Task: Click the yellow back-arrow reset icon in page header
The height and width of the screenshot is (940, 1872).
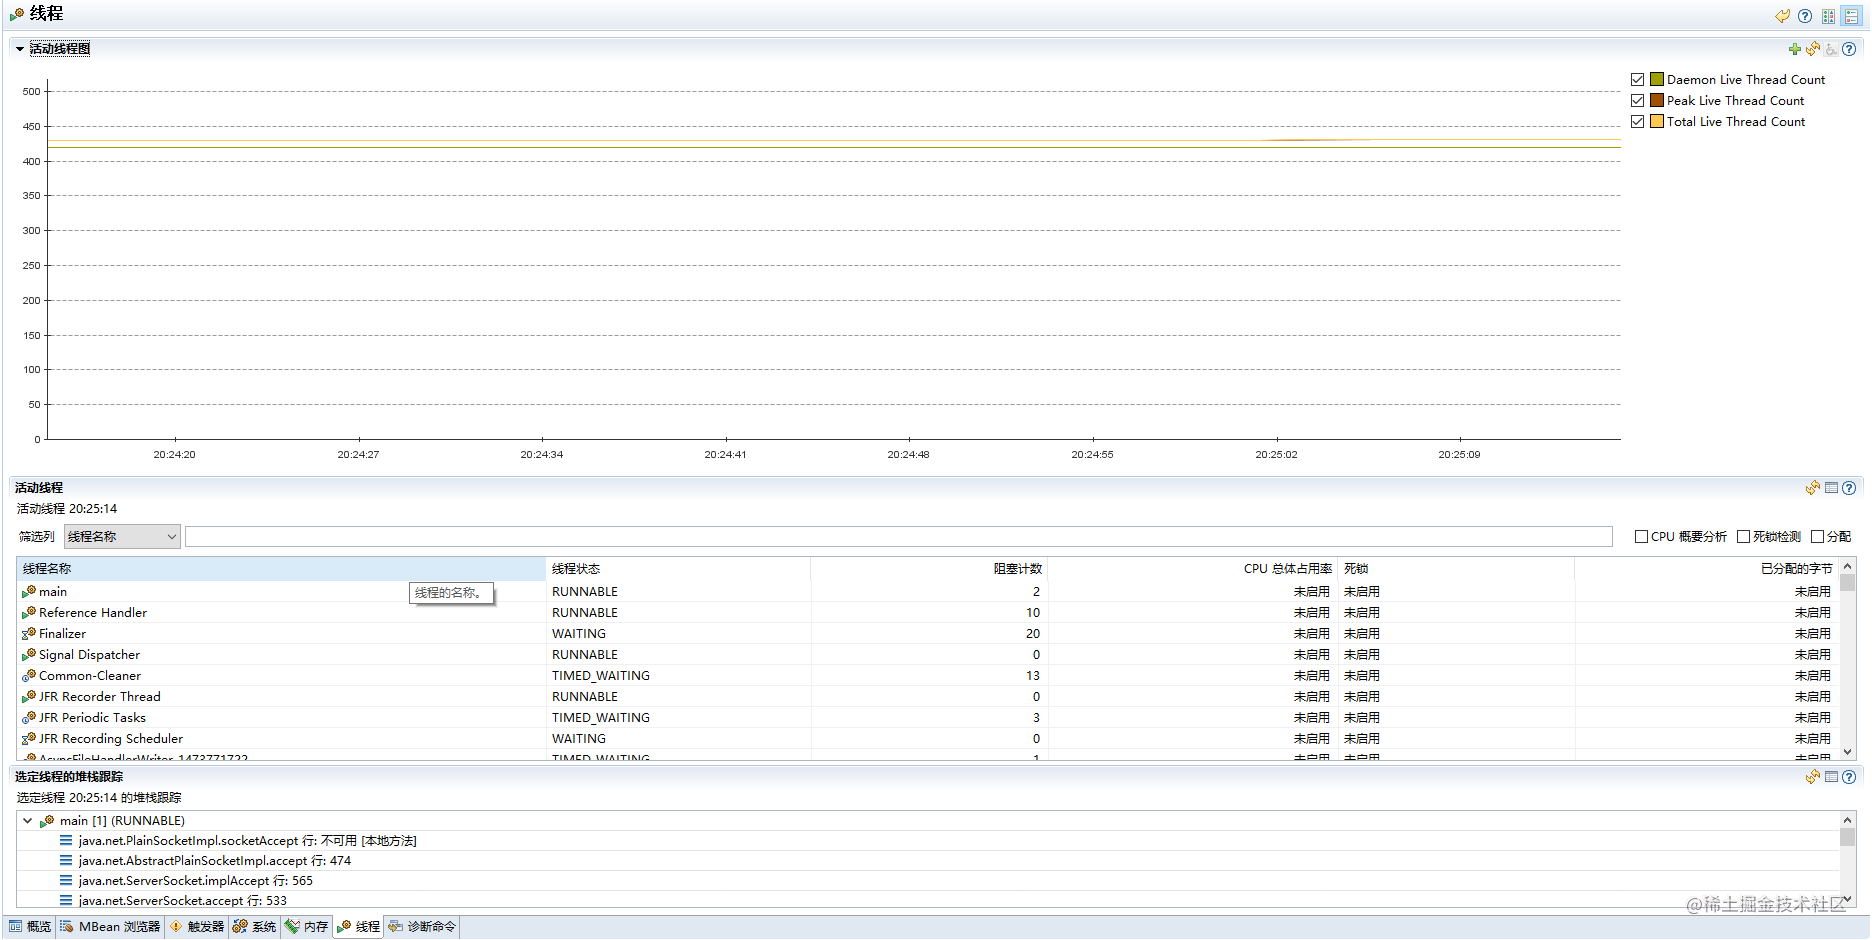Action: (x=1782, y=16)
